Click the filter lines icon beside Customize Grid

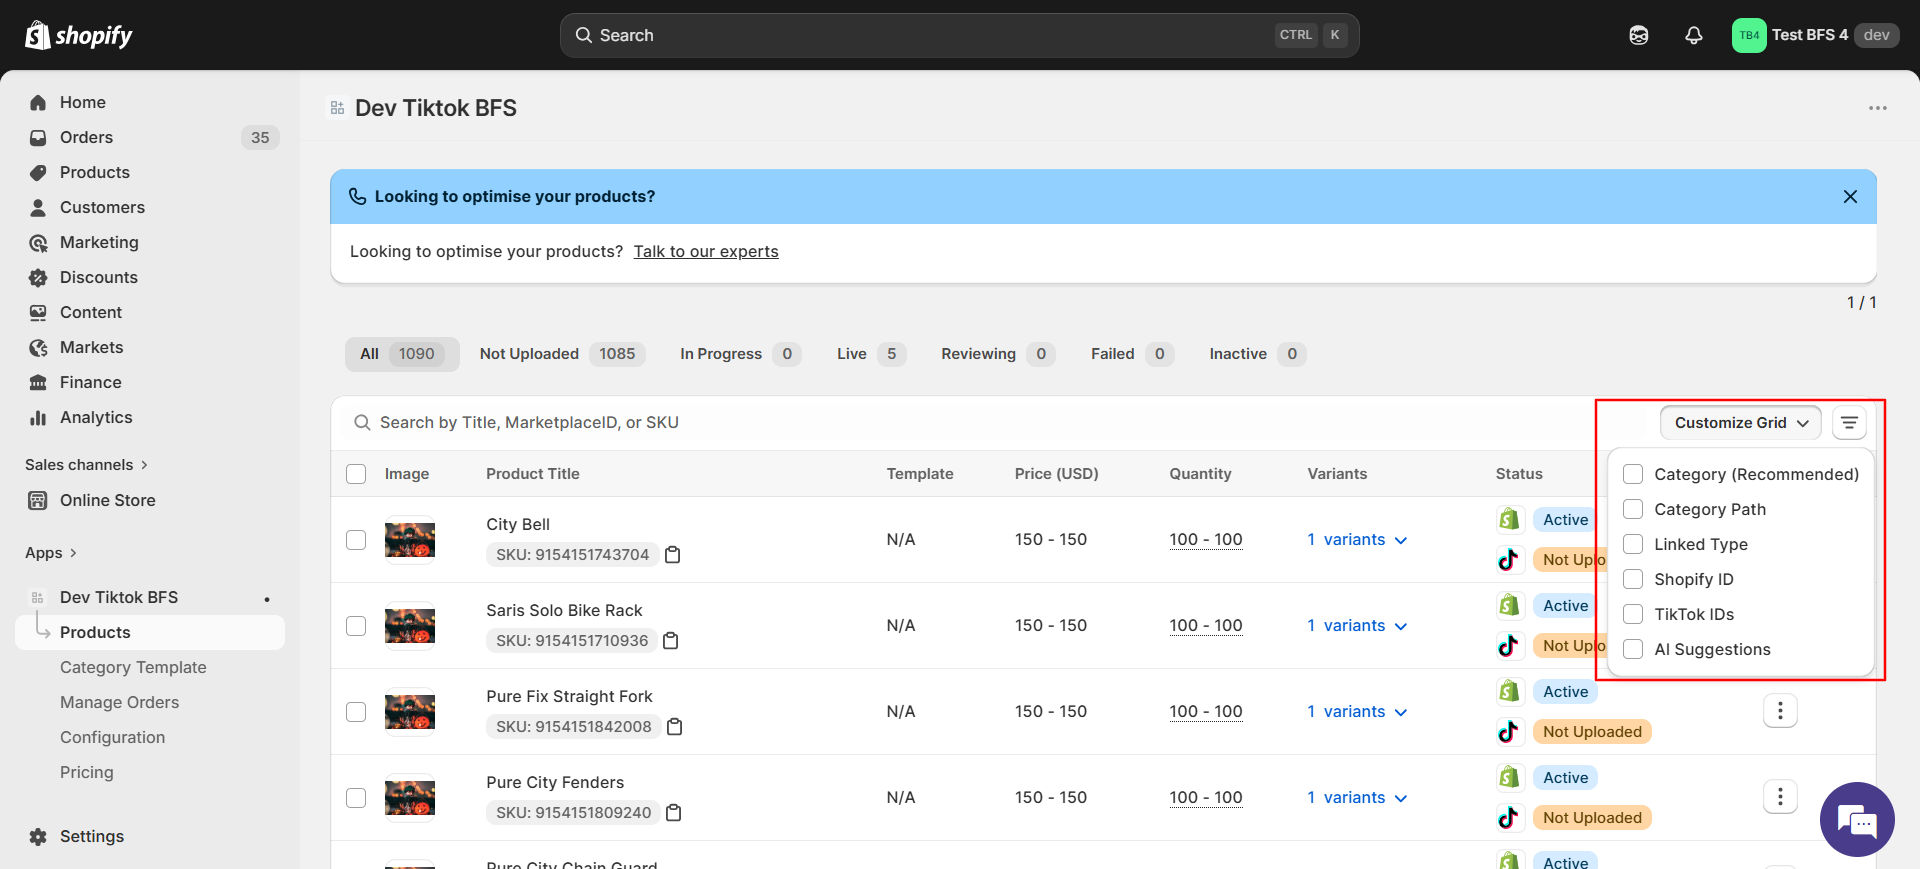pyautogui.click(x=1849, y=423)
